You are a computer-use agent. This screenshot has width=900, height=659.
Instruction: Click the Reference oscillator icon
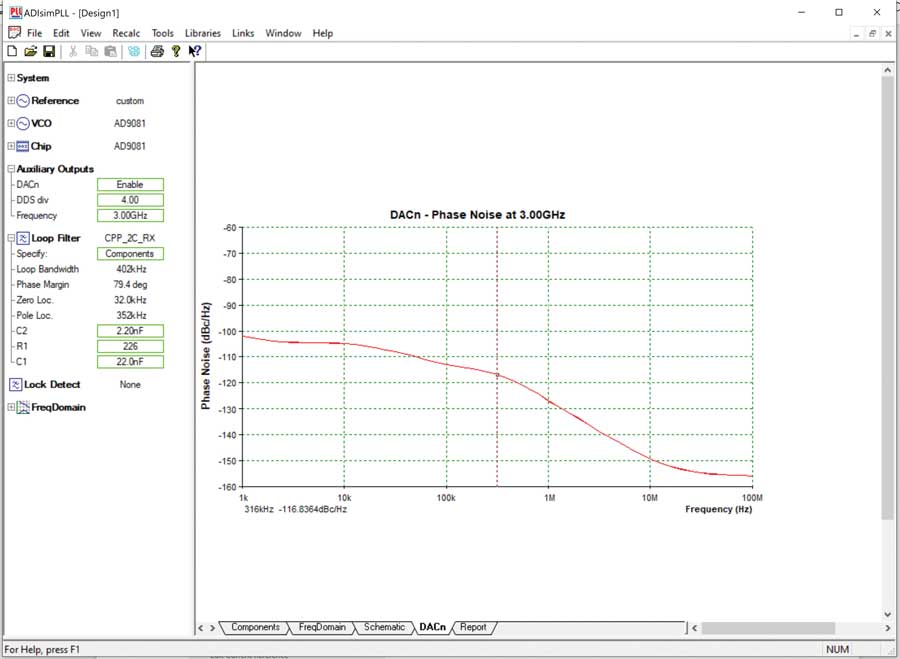coord(23,100)
